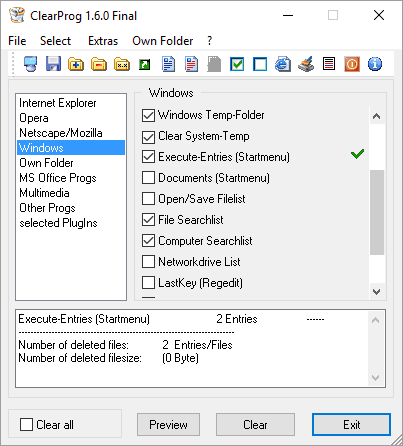Click the red-lined document icon
The image size is (403, 446).
pos(191,64)
